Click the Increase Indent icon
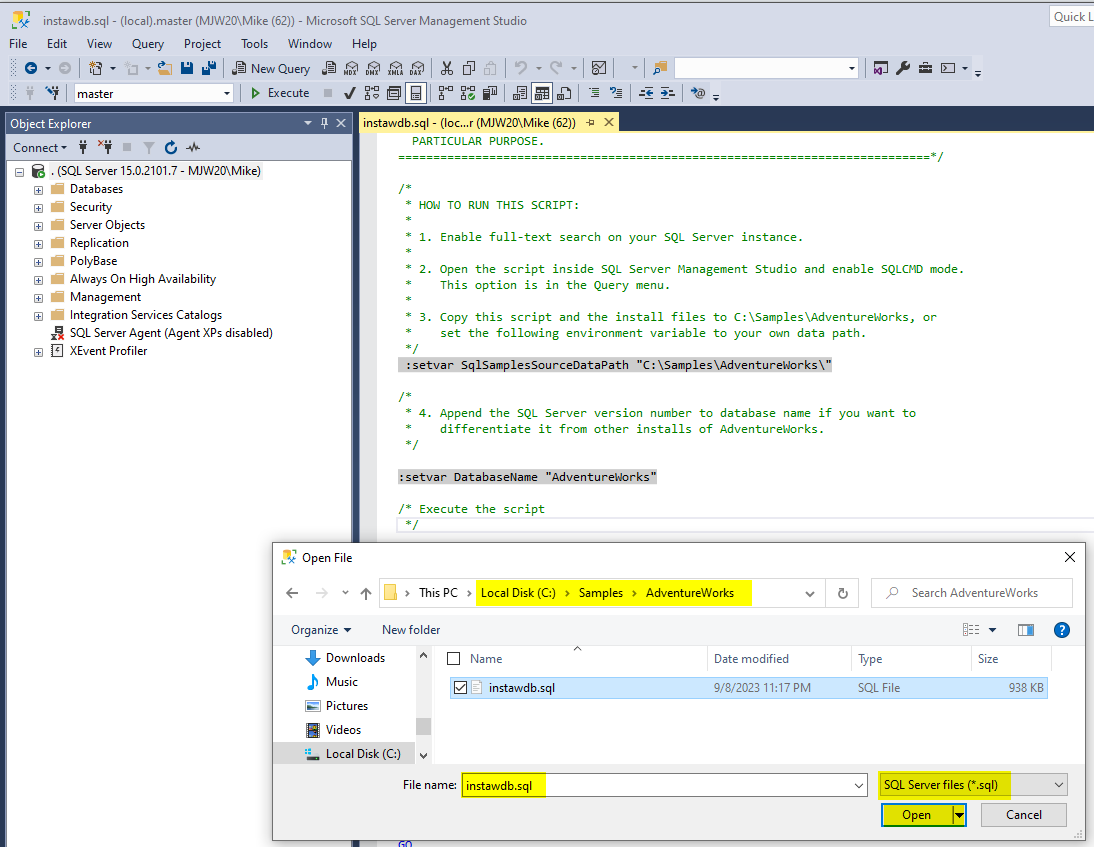This screenshot has height=847, width=1094. [668, 93]
